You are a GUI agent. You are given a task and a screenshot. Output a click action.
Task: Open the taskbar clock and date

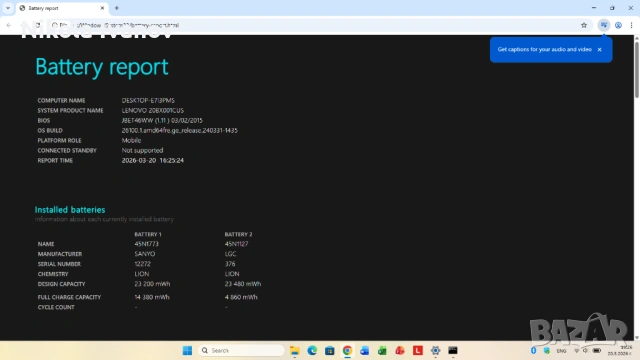click(x=620, y=351)
